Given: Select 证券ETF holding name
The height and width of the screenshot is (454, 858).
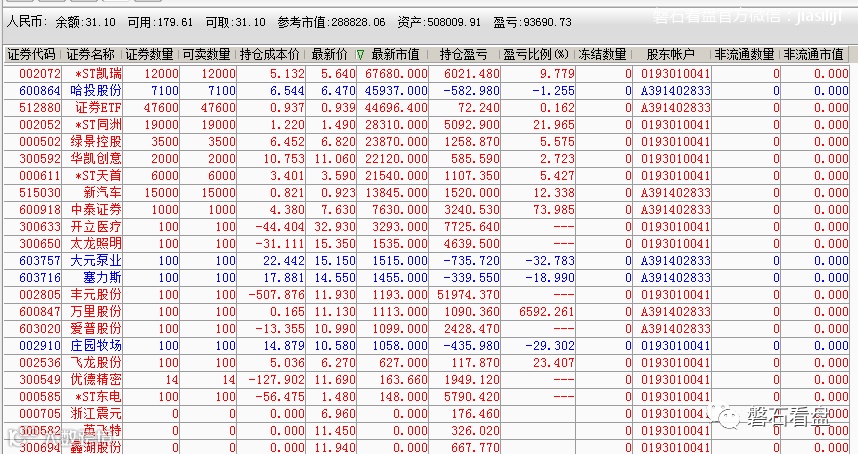Looking at the screenshot, I should 98,107.
